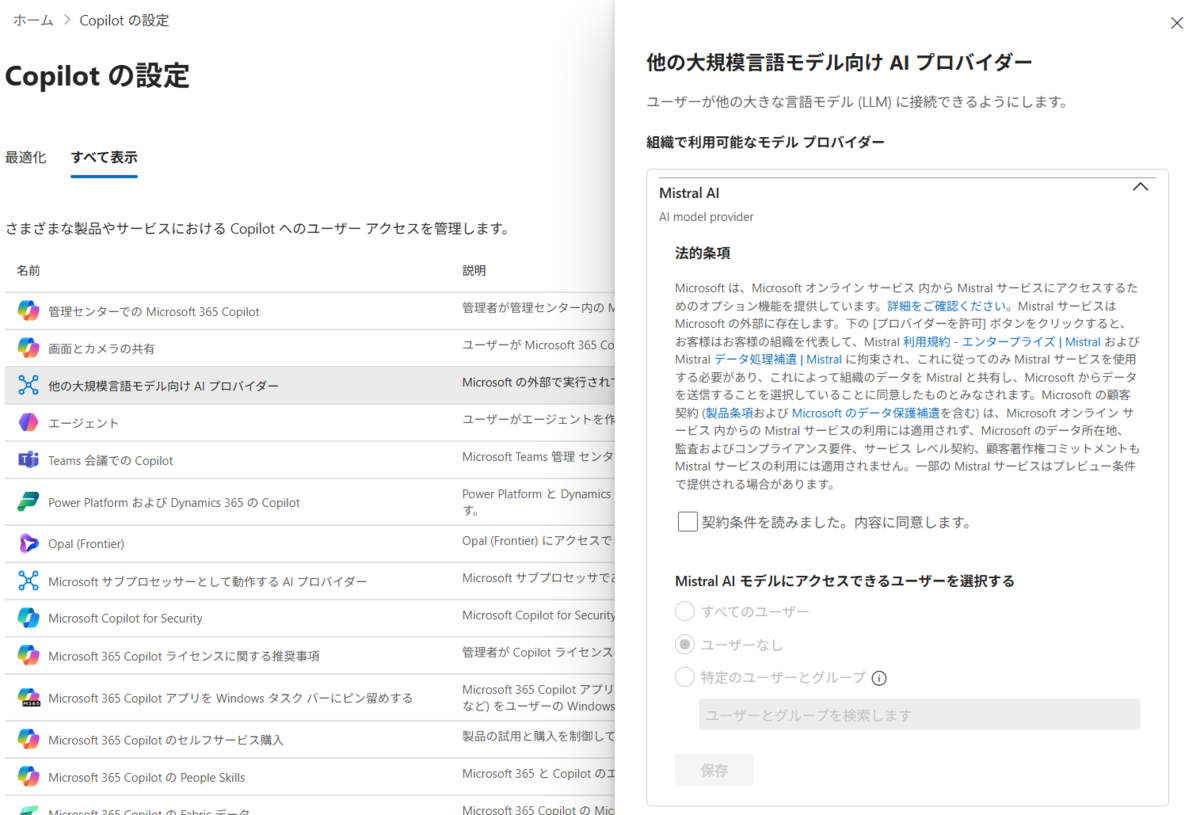Open Microsoft Copilot for Security row

(x=308, y=618)
